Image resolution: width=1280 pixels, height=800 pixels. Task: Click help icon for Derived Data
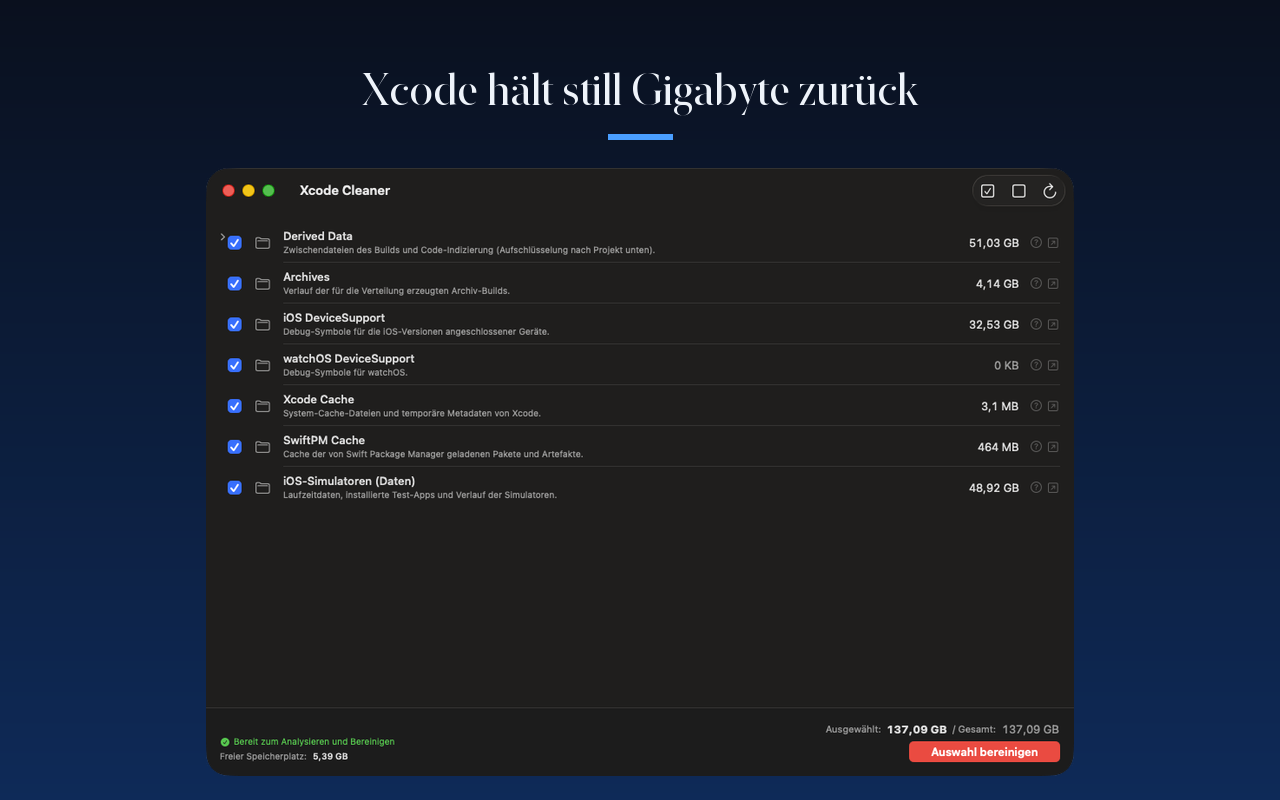[1036, 243]
